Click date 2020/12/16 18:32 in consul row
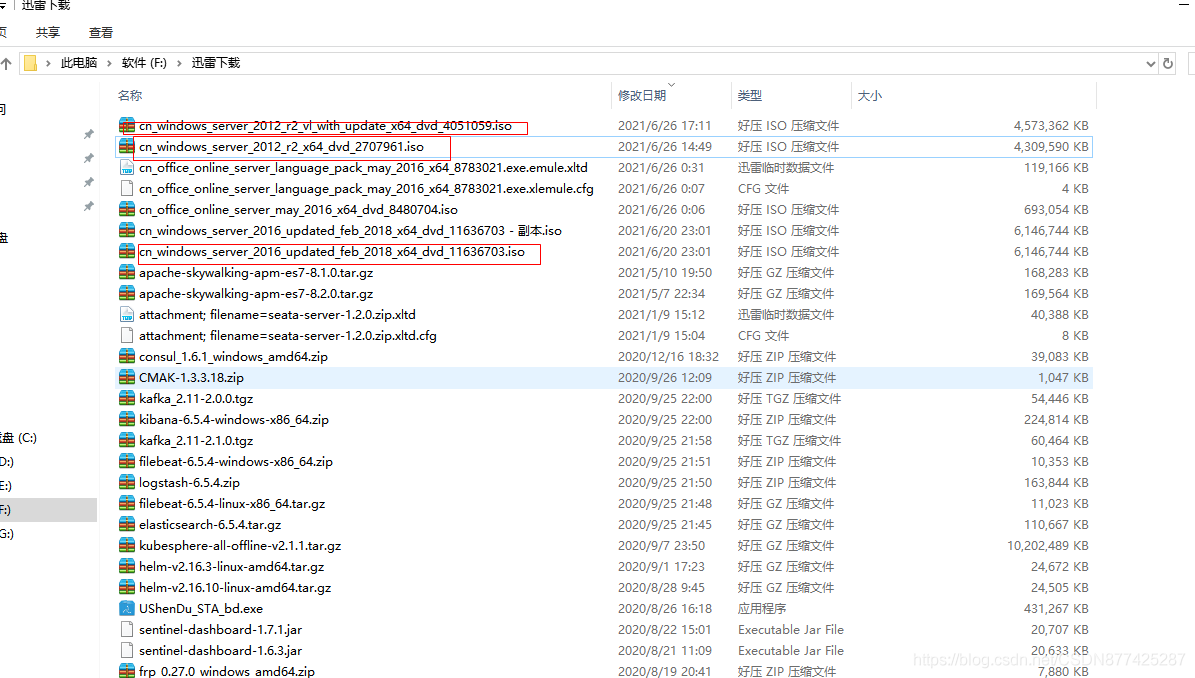 click(668, 357)
